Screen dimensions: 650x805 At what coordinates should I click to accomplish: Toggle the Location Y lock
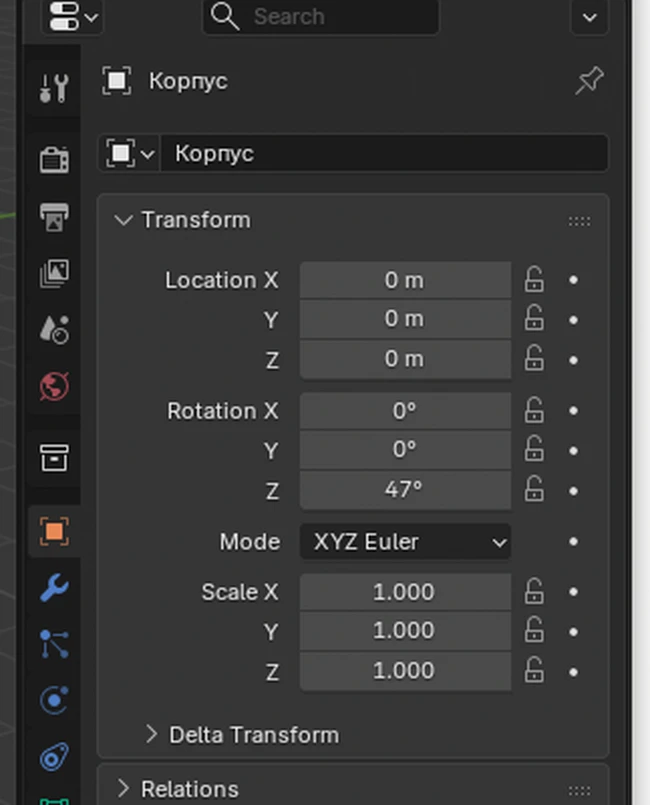534,318
